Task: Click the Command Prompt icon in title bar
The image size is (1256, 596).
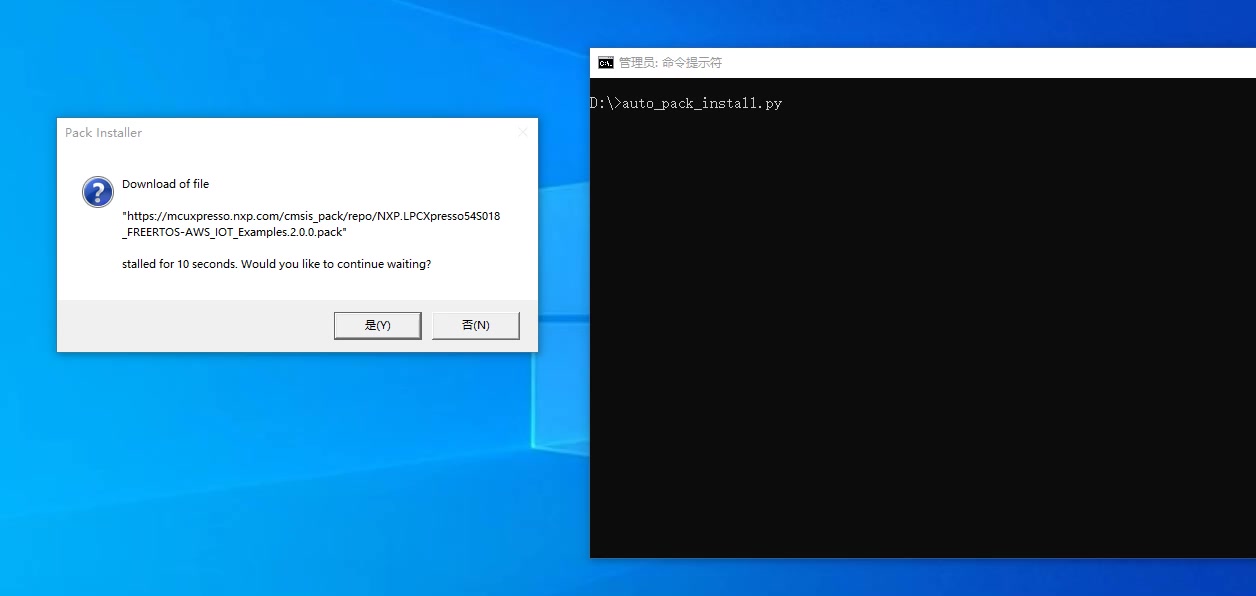Action: 606,63
